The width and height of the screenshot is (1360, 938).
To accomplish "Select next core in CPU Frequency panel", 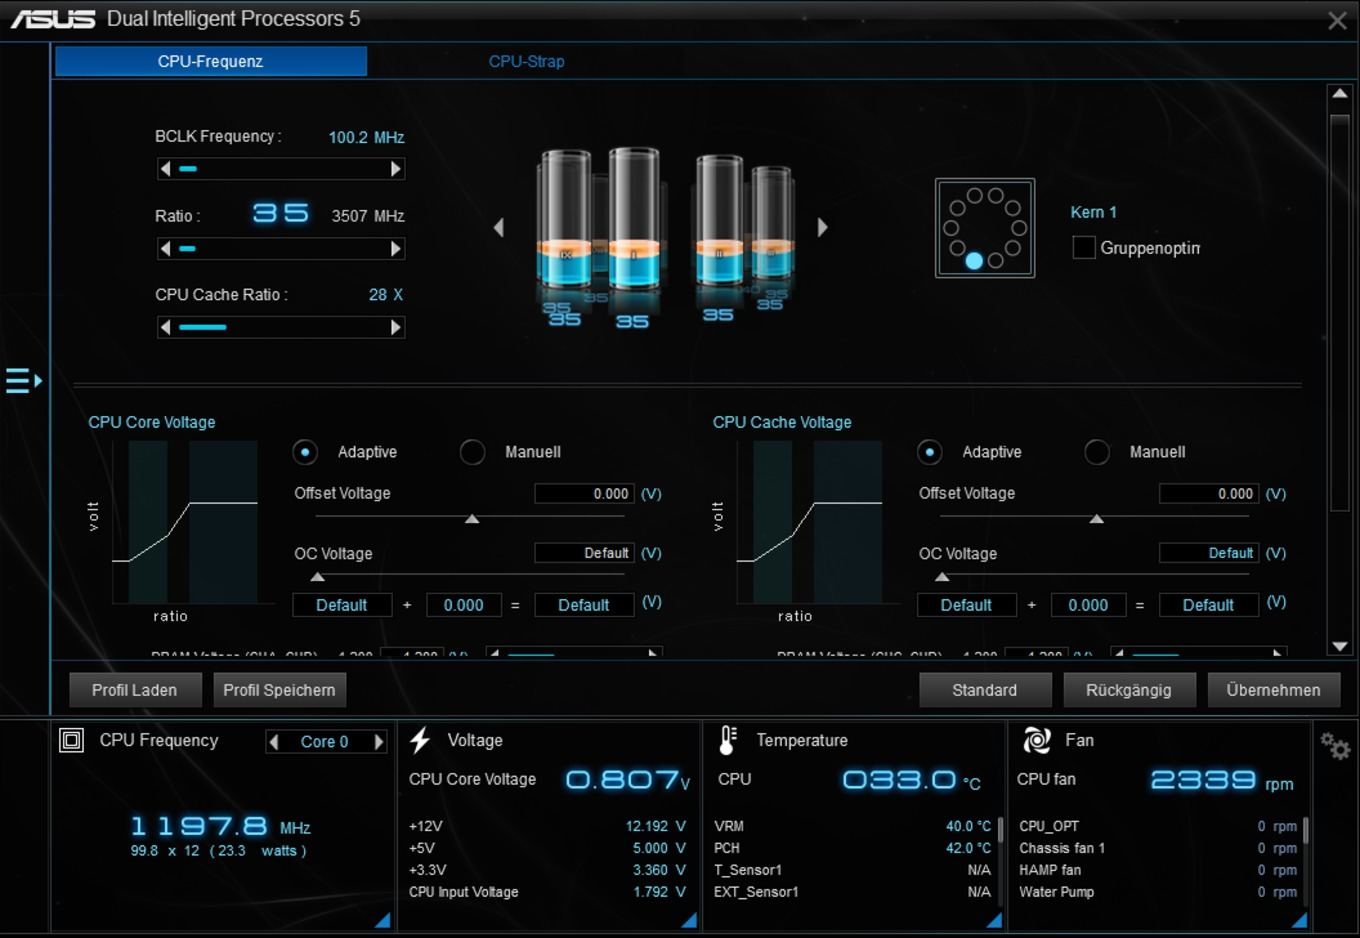I will point(379,742).
